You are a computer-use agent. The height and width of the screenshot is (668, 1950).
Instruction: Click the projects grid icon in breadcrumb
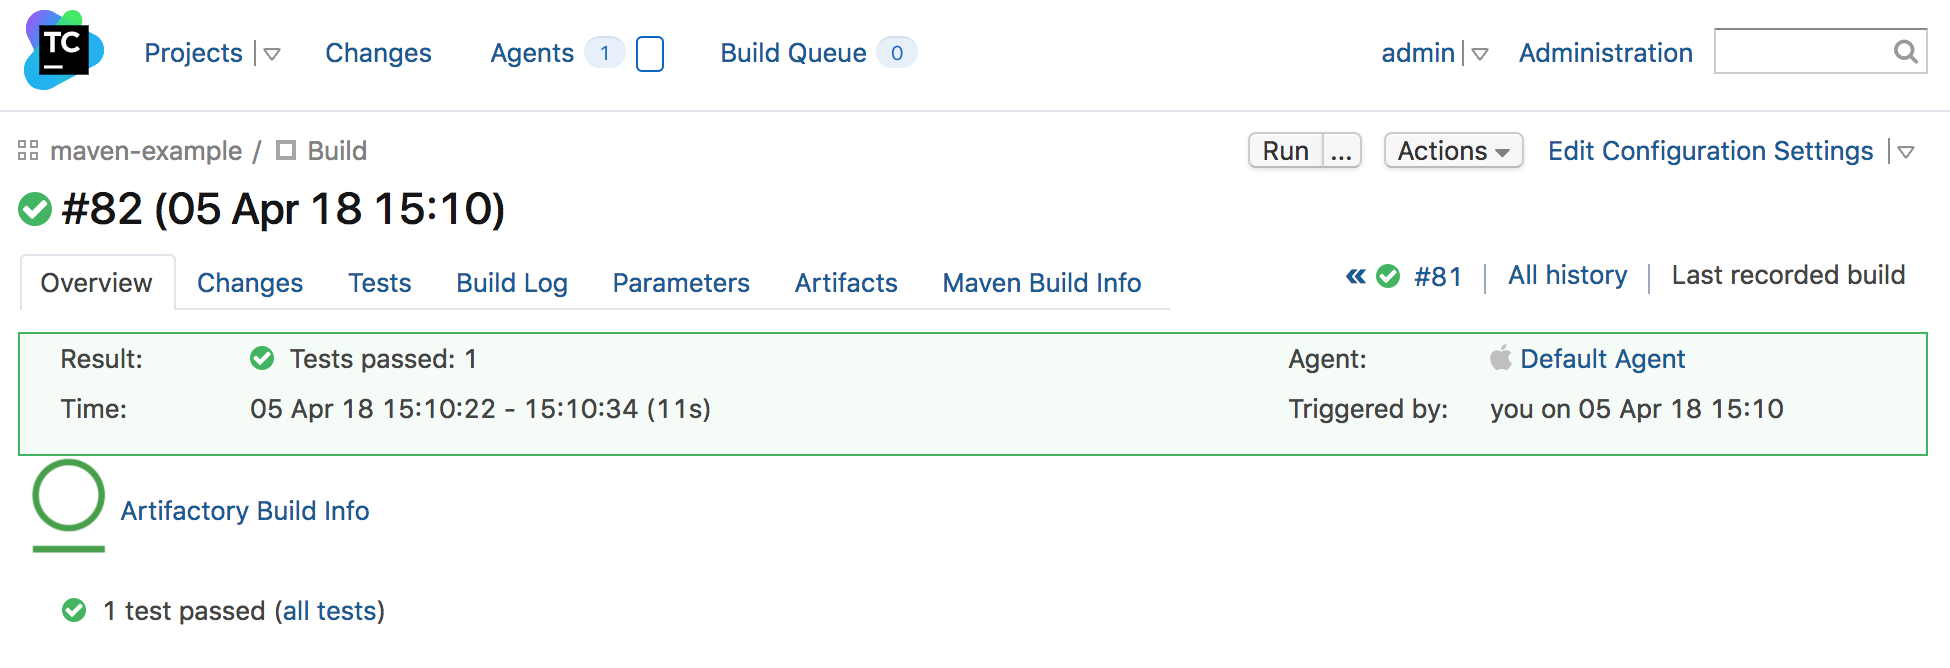point(29,150)
